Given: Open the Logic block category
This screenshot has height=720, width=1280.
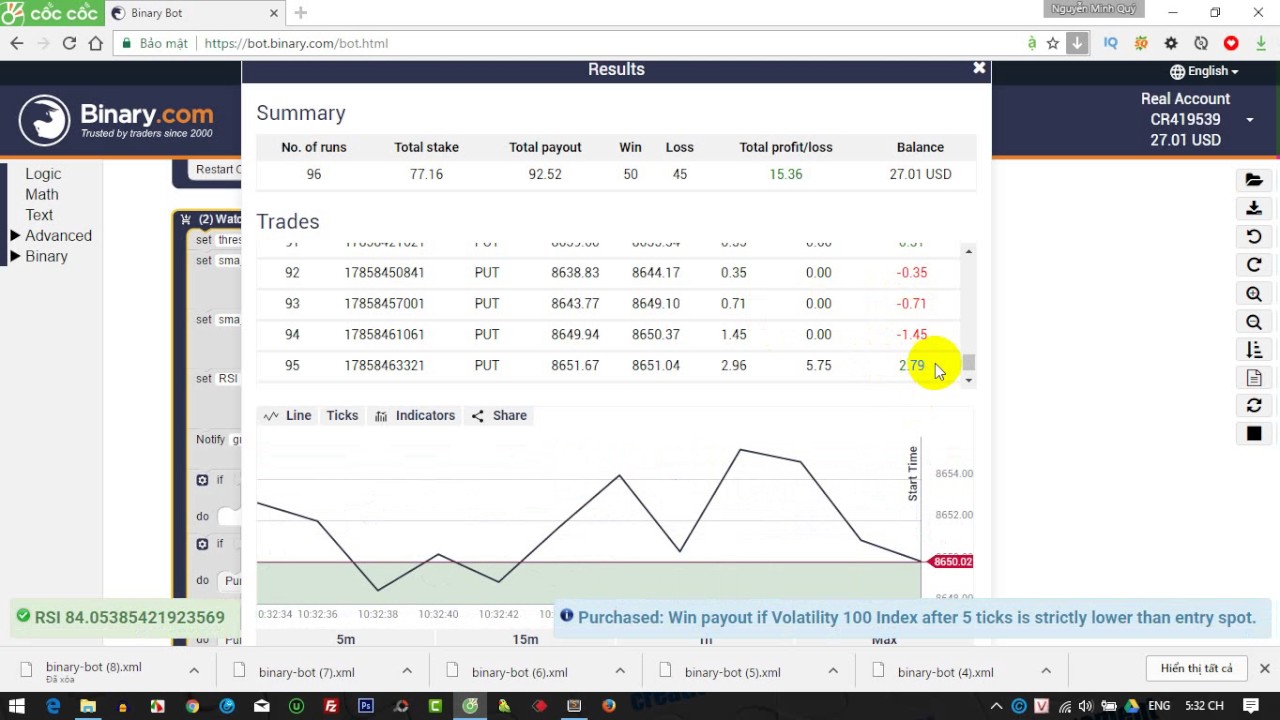Looking at the screenshot, I should (43, 173).
